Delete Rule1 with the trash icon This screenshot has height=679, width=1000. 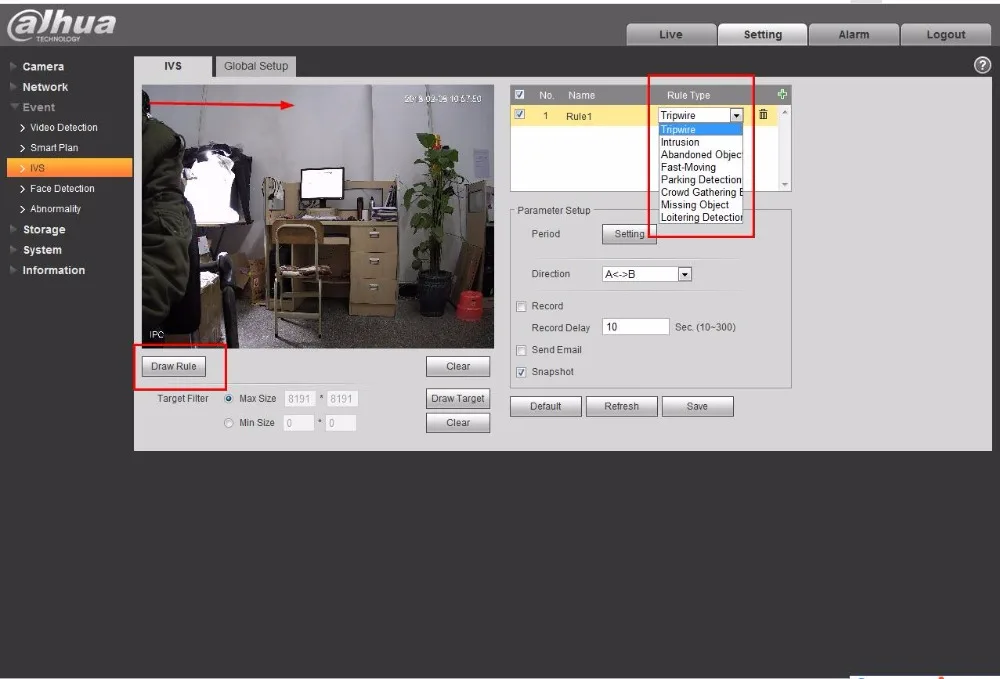(763, 115)
